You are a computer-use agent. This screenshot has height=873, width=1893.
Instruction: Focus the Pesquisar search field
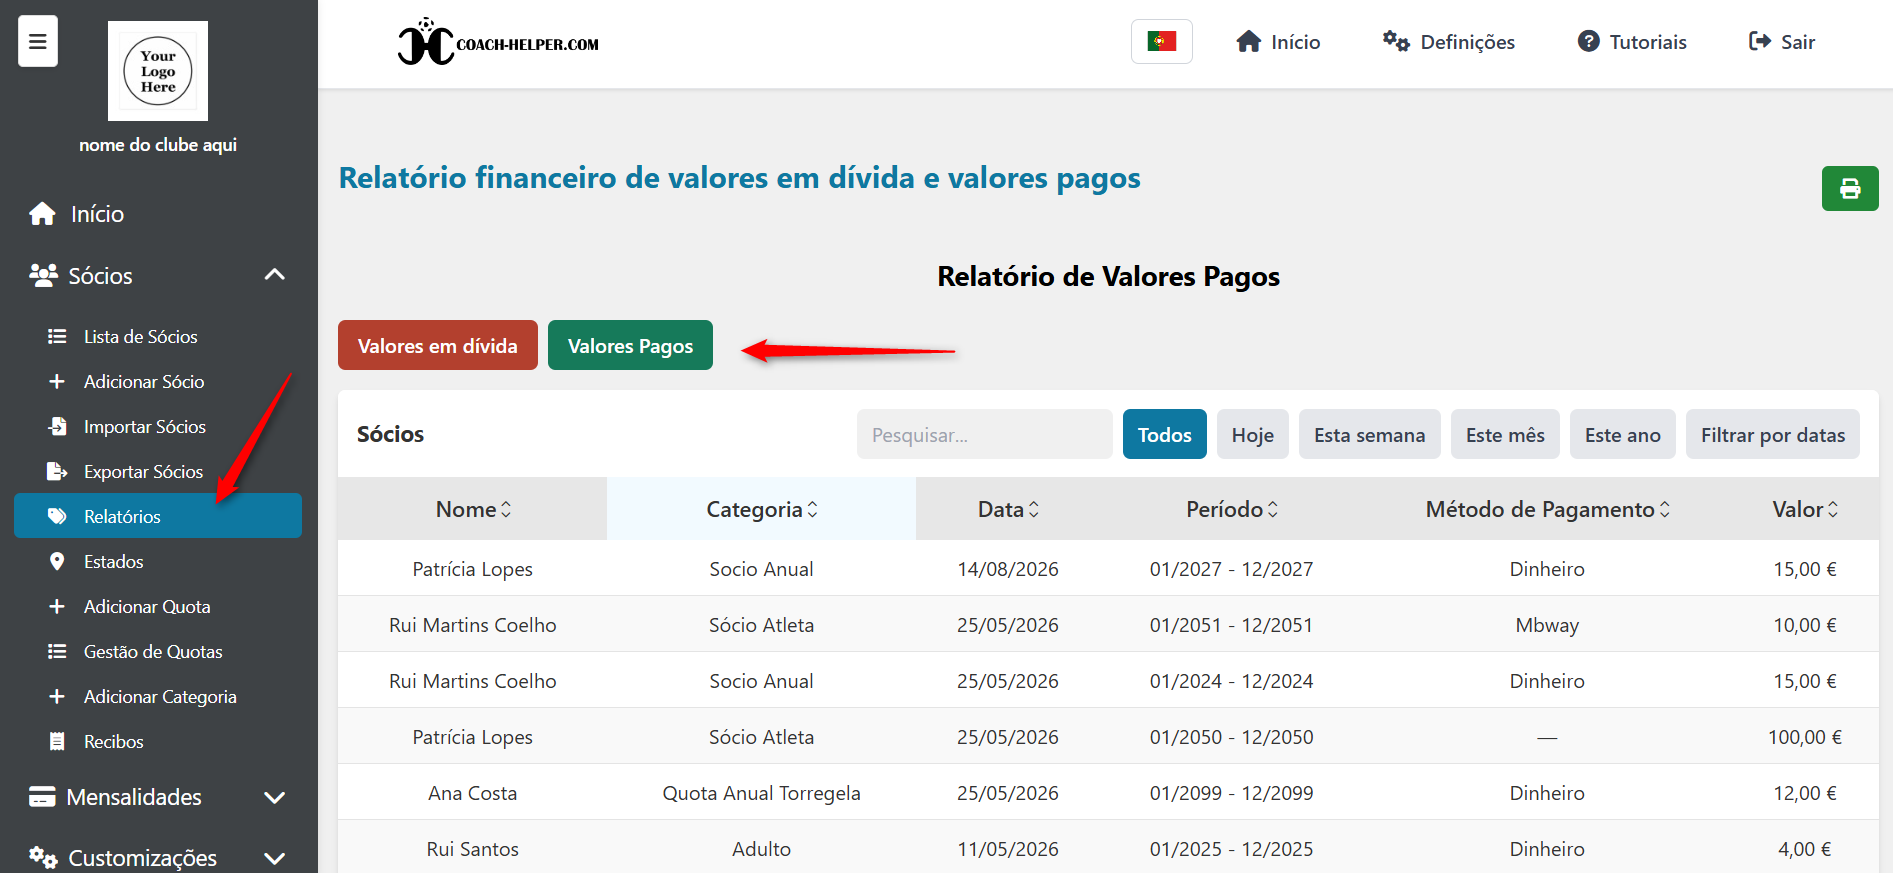[x=985, y=434]
